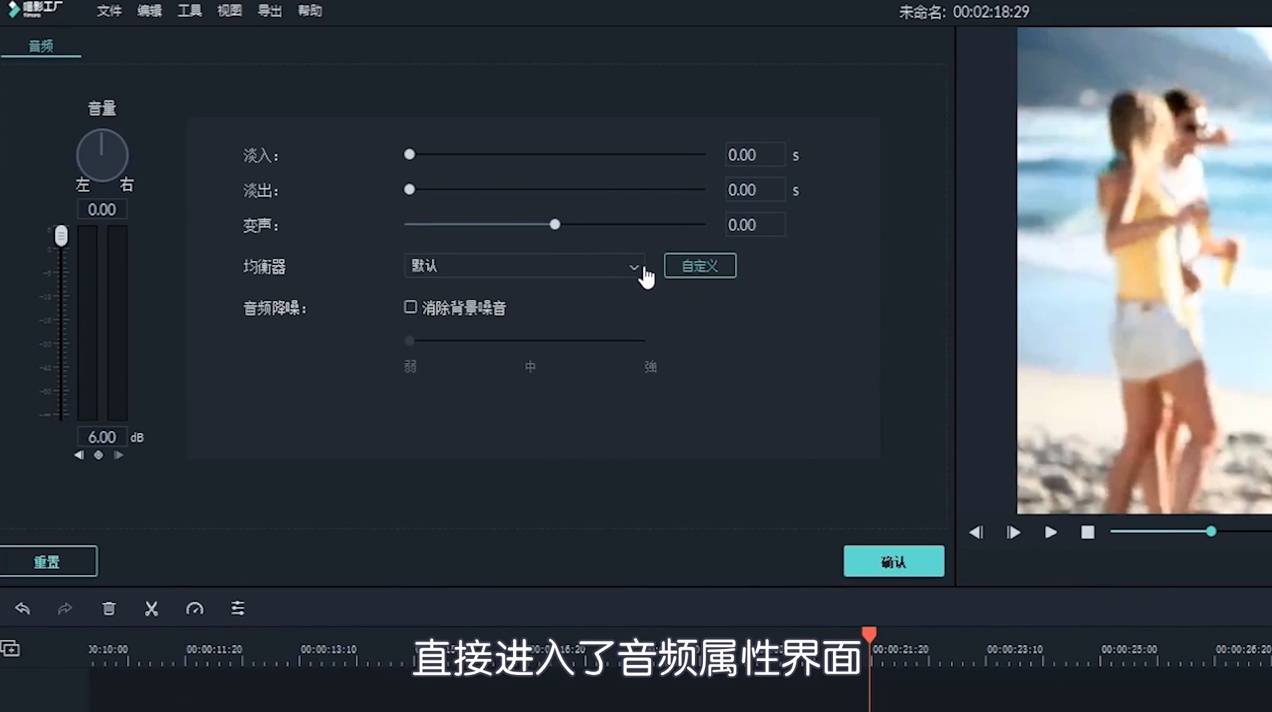
Task: Open the speed control (speedometer) icon
Action: [194, 608]
